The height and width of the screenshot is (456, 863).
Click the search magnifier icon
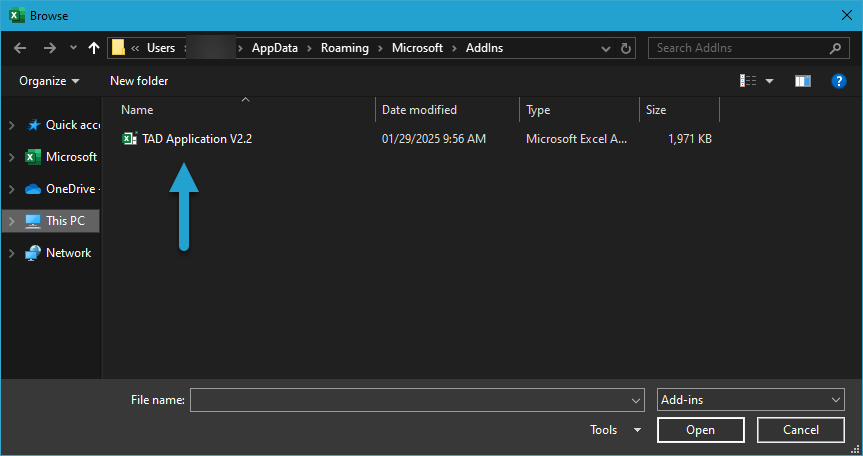(835, 48)
